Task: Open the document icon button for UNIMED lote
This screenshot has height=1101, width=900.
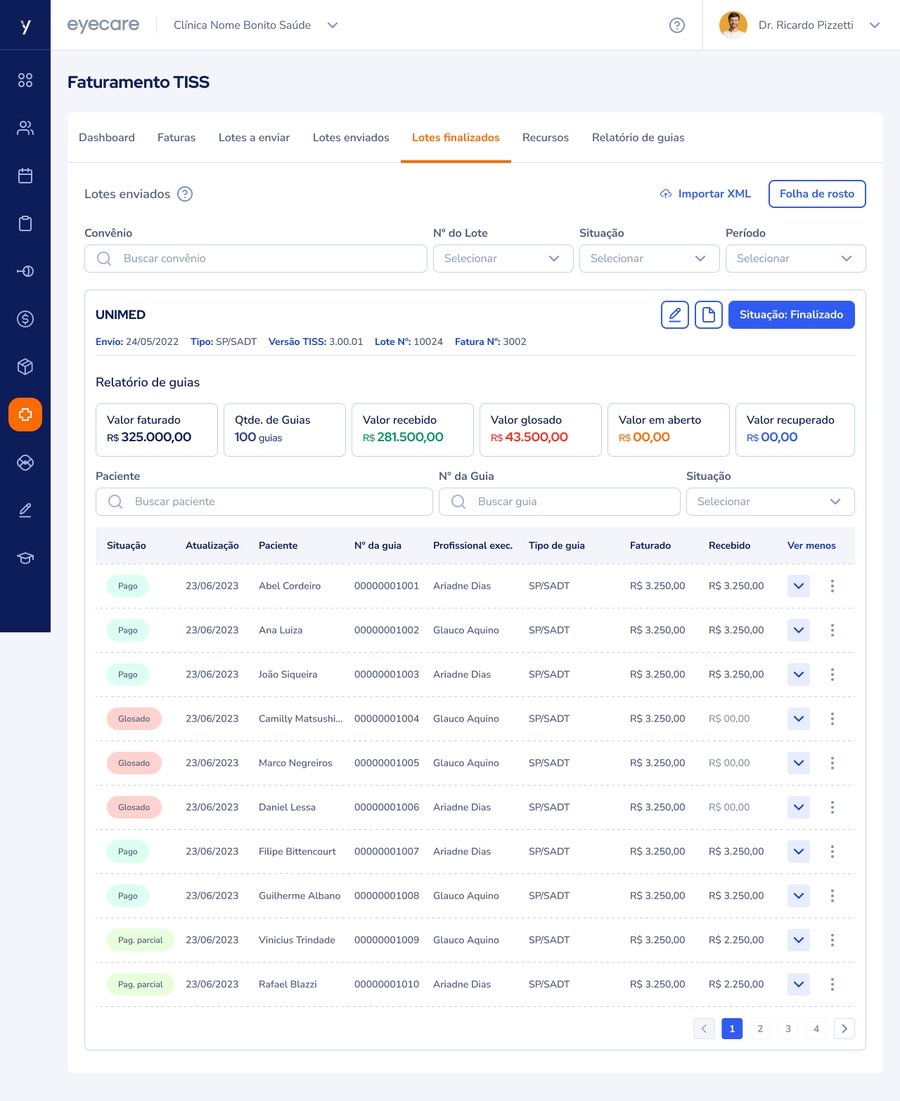Action: pyautogui.click(x=708, y=315)
